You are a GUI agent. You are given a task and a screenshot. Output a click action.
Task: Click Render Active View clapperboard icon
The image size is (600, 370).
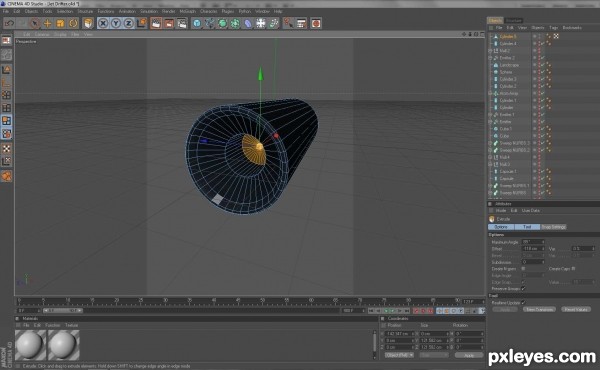point(156,23)
